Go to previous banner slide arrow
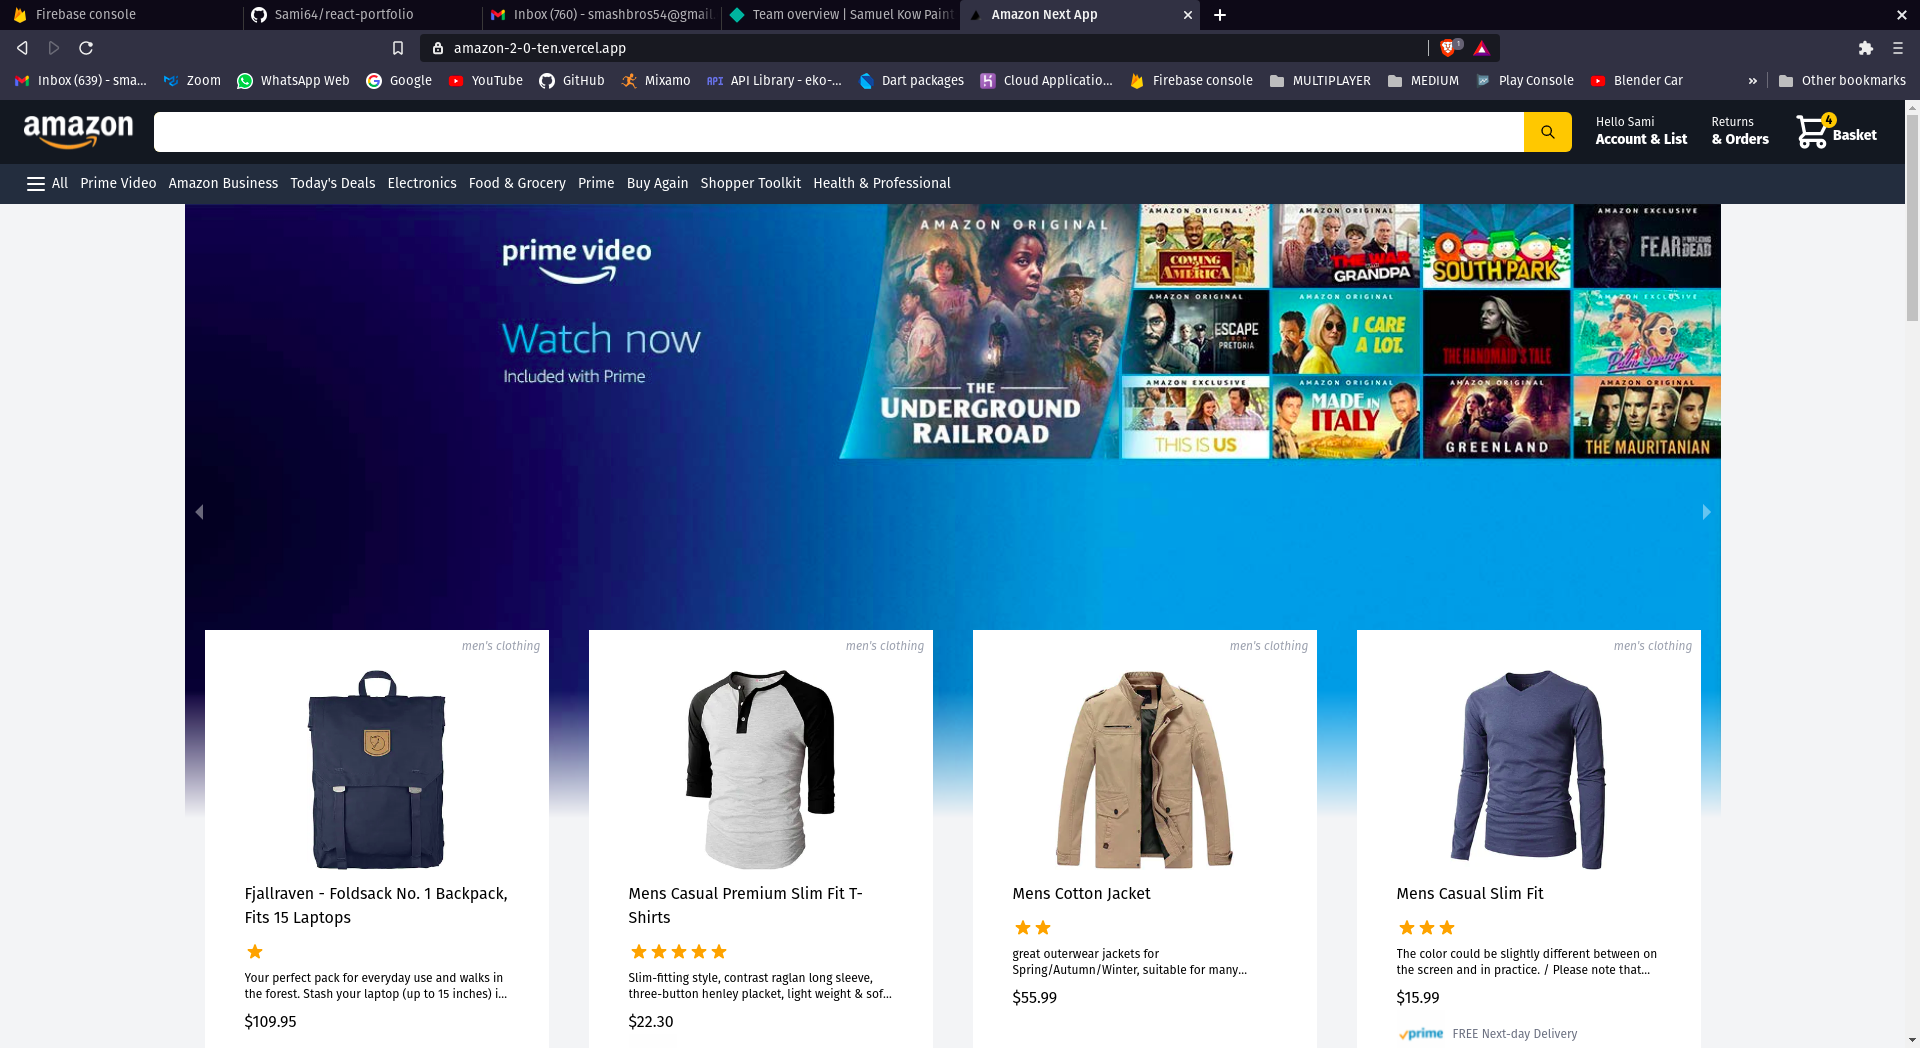Image resolution: width=1920 pixels, height=1048 pixels. point(199,512)
